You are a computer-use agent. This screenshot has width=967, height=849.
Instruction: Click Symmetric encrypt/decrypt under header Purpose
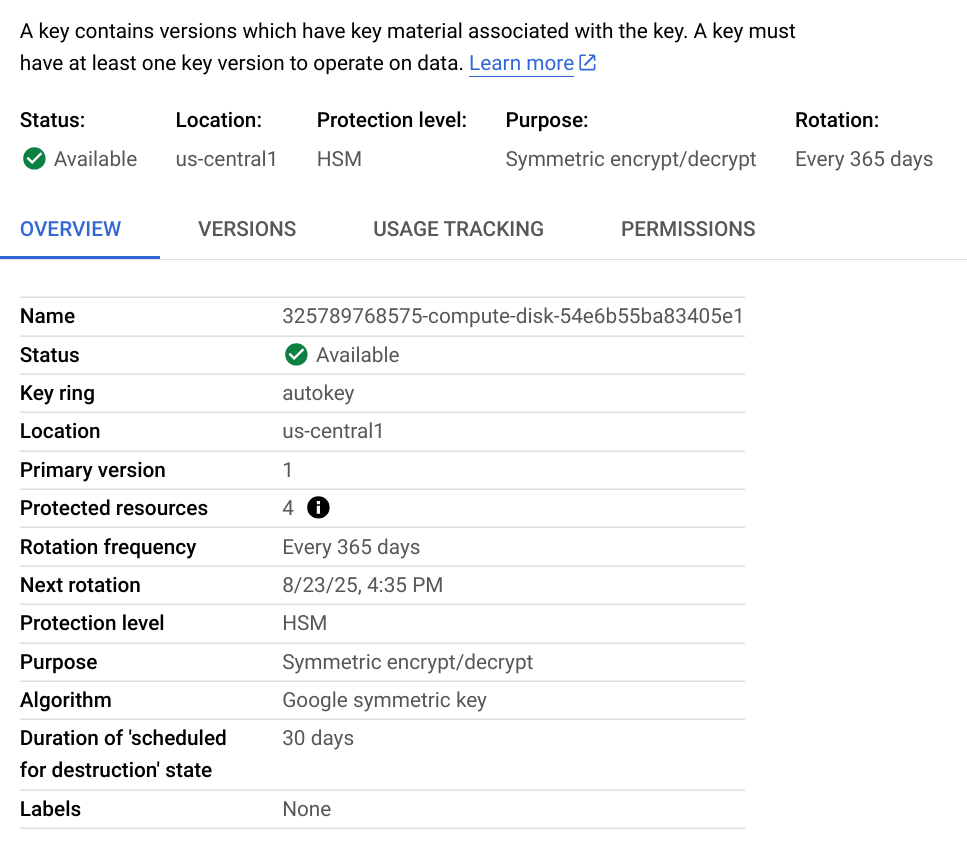click(630, 159)
